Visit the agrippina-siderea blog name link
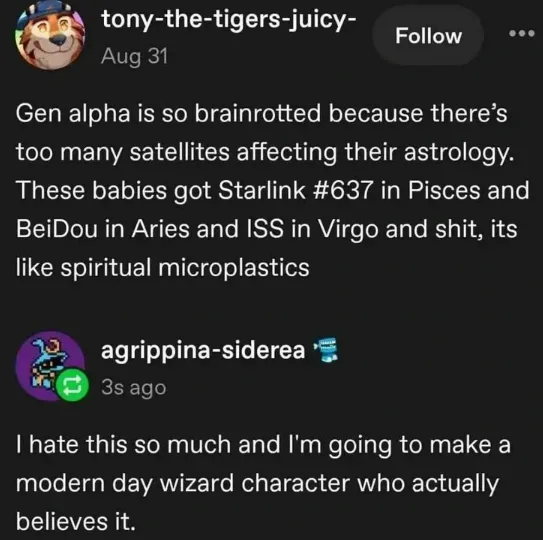 (x=203, y=350)
